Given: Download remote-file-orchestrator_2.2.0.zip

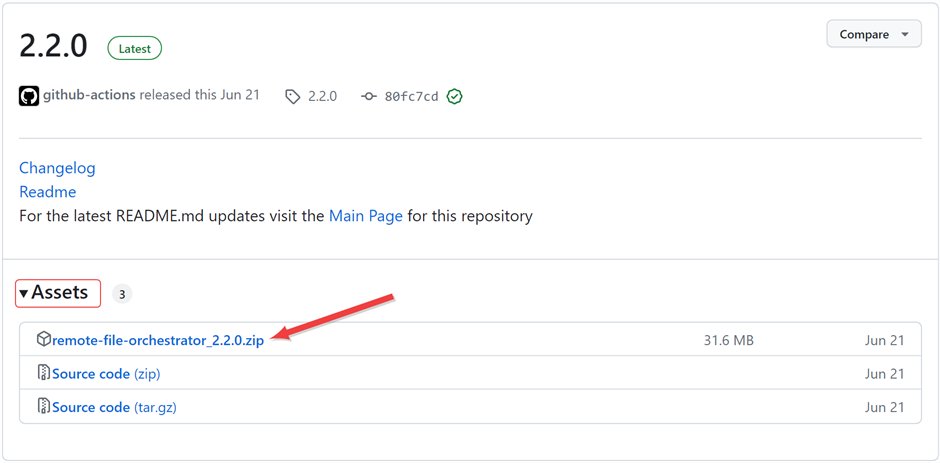Looking at the screenshot, I should pos(158,340).
